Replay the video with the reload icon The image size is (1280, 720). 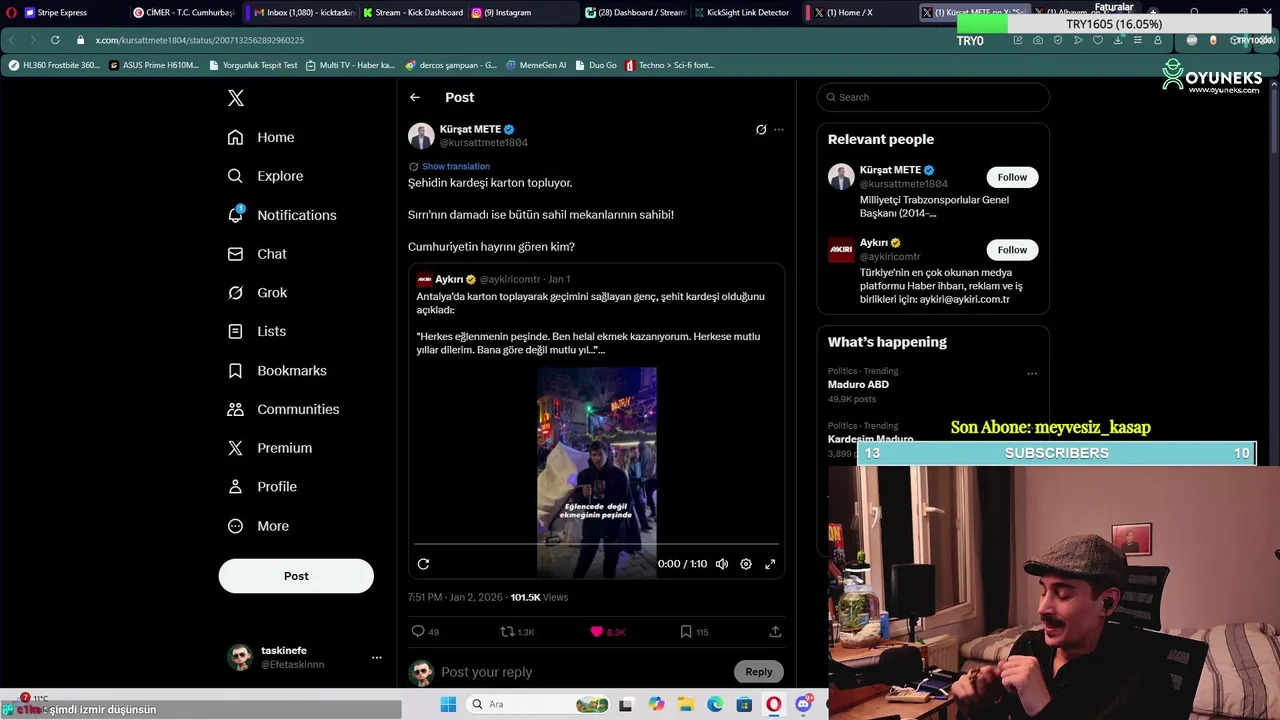(423, 564)
